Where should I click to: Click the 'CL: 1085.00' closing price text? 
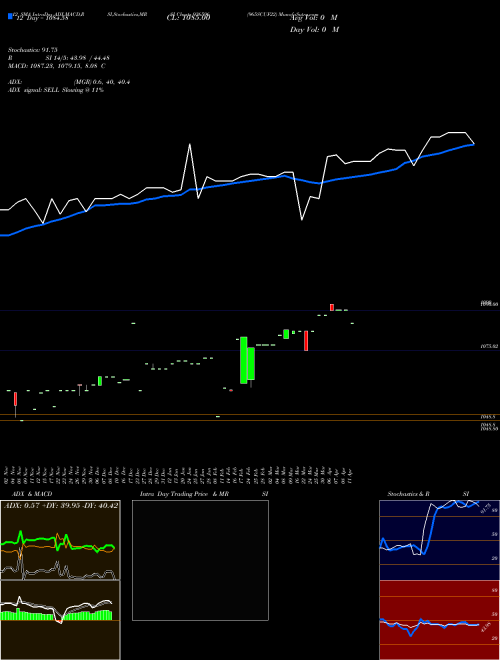pyautogui.click(x=189, y=17)
